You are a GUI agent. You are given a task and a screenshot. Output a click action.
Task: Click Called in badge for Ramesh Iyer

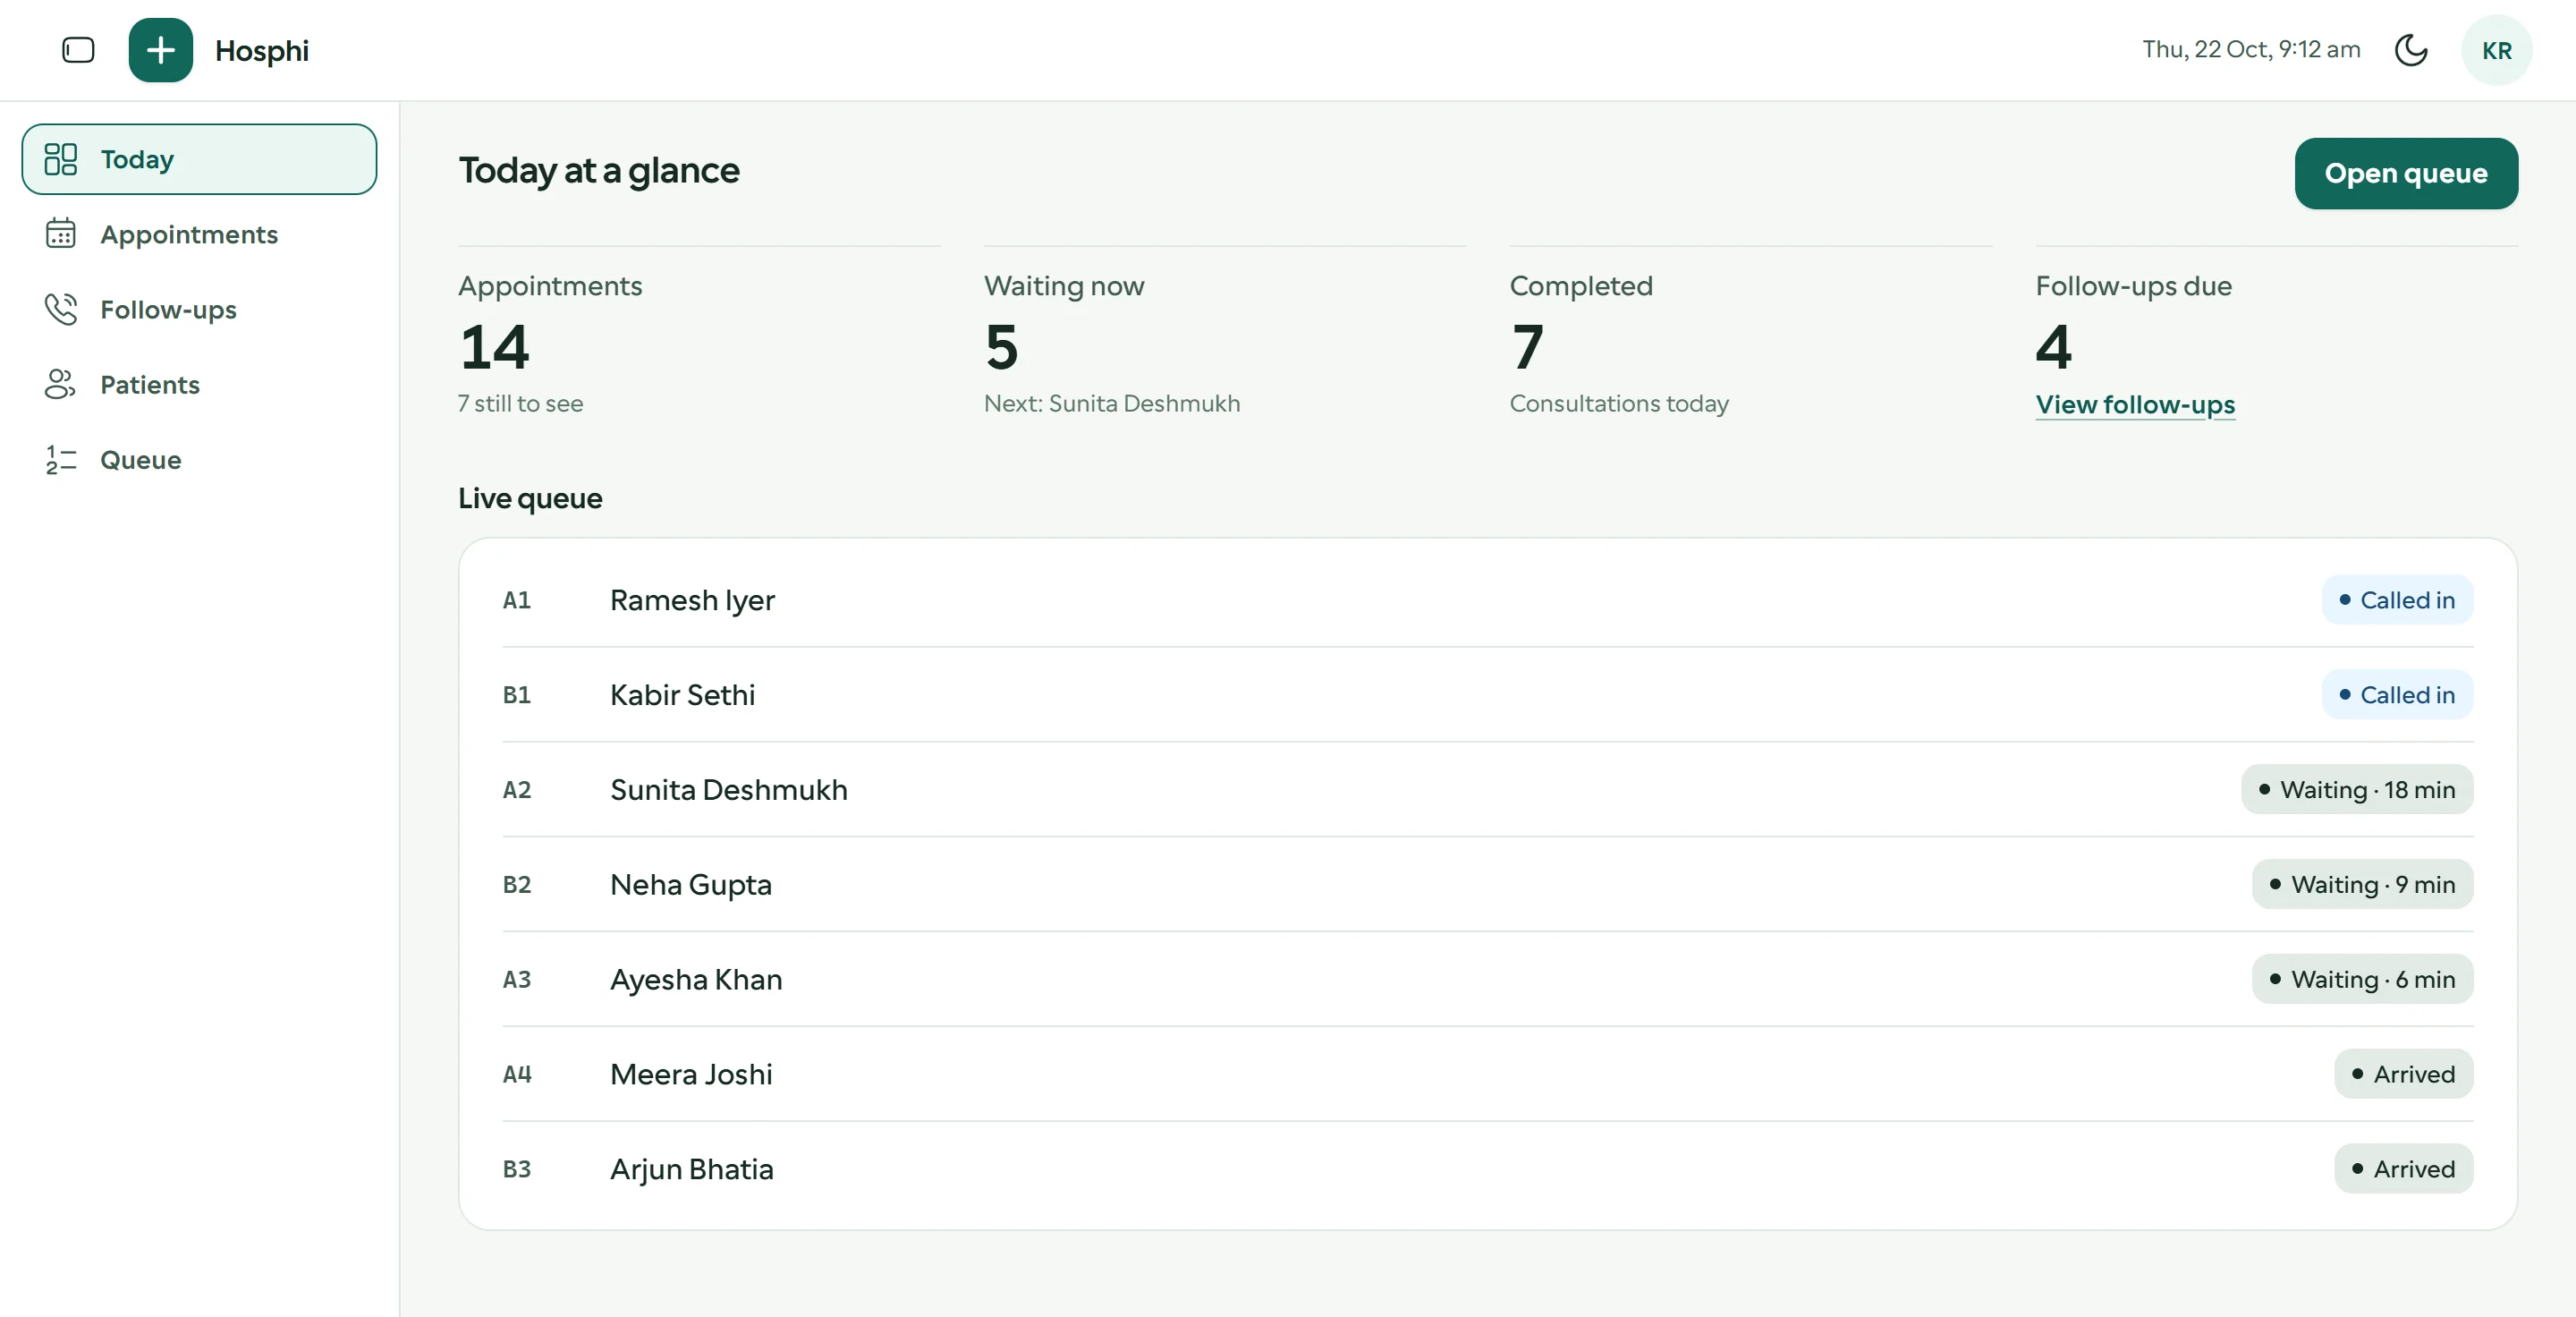(2396, 599)
